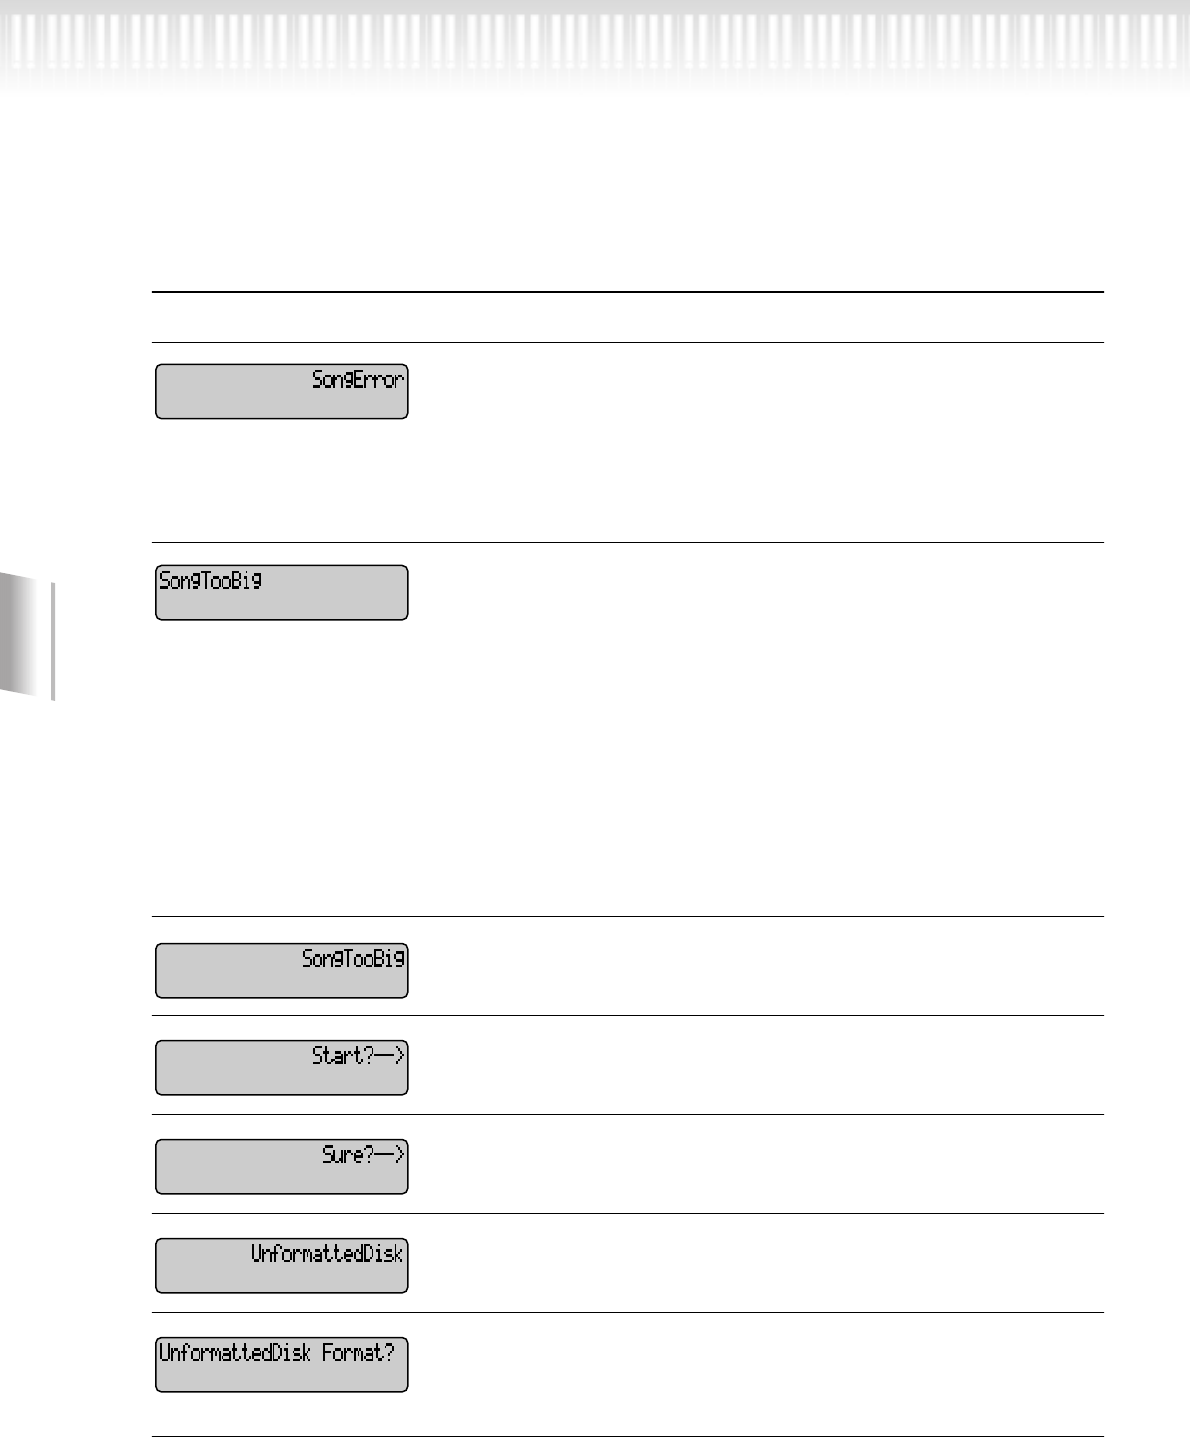Screen dimensions: 1190x1437
Task: Select the left-aligned SongTooBig display
Action: (282, 593)
